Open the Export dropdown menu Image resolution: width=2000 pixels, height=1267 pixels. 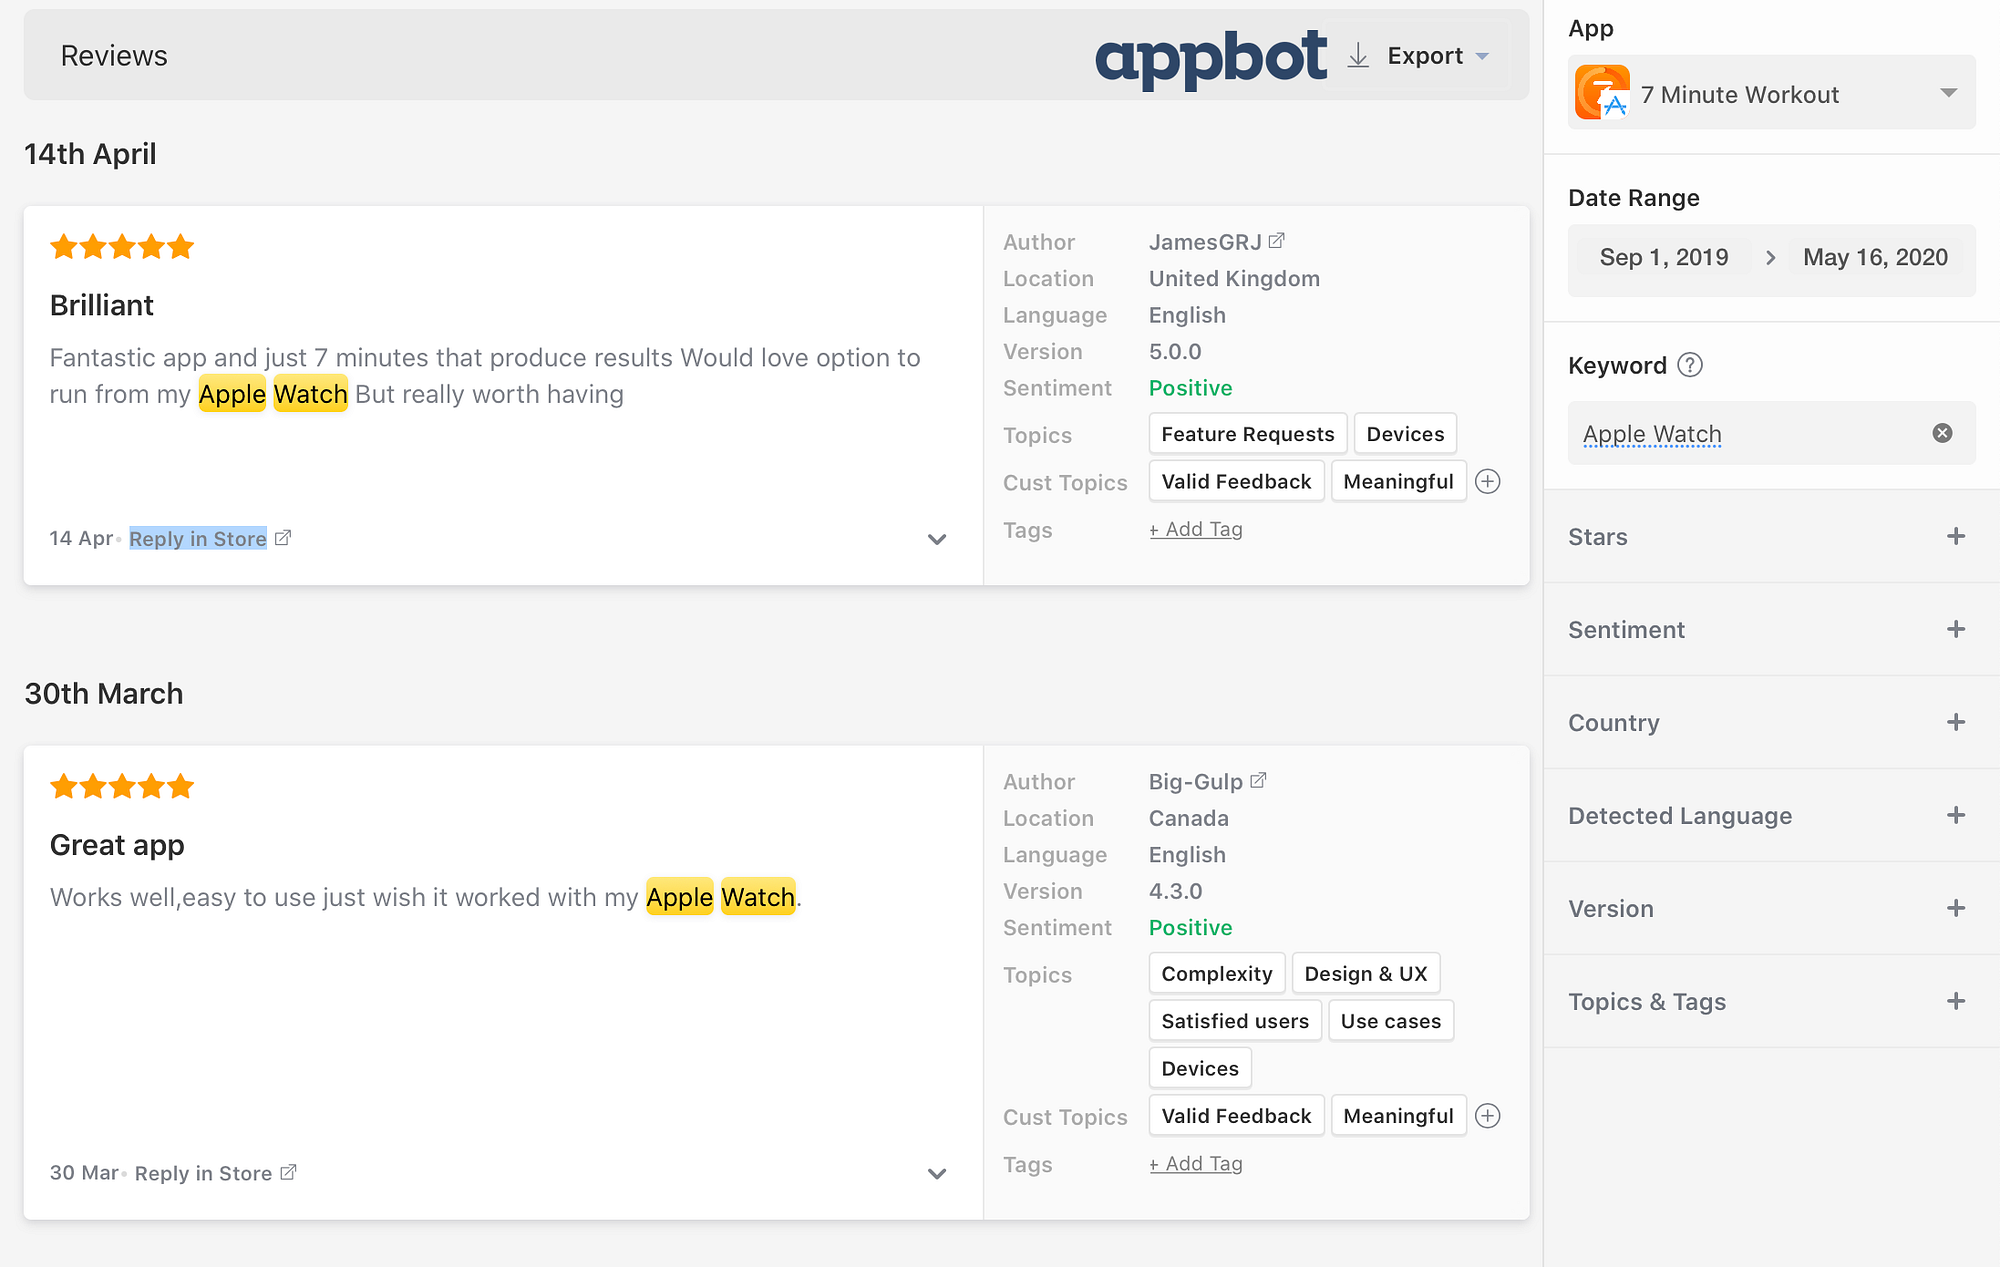pos(1482,56)
